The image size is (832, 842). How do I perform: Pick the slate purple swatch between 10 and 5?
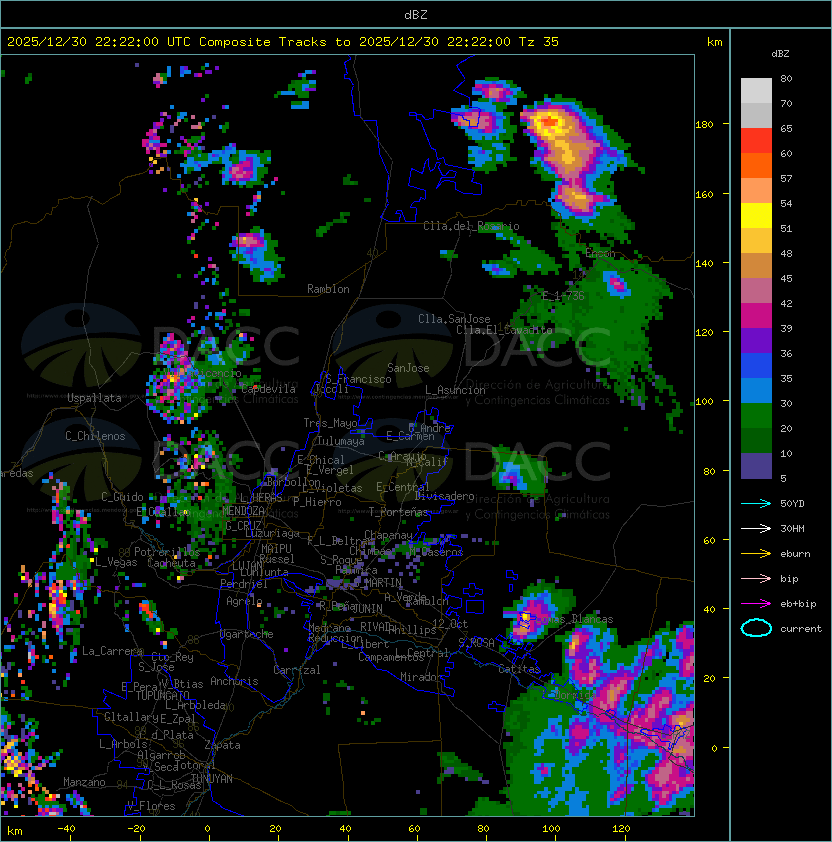tap(756, 466)
